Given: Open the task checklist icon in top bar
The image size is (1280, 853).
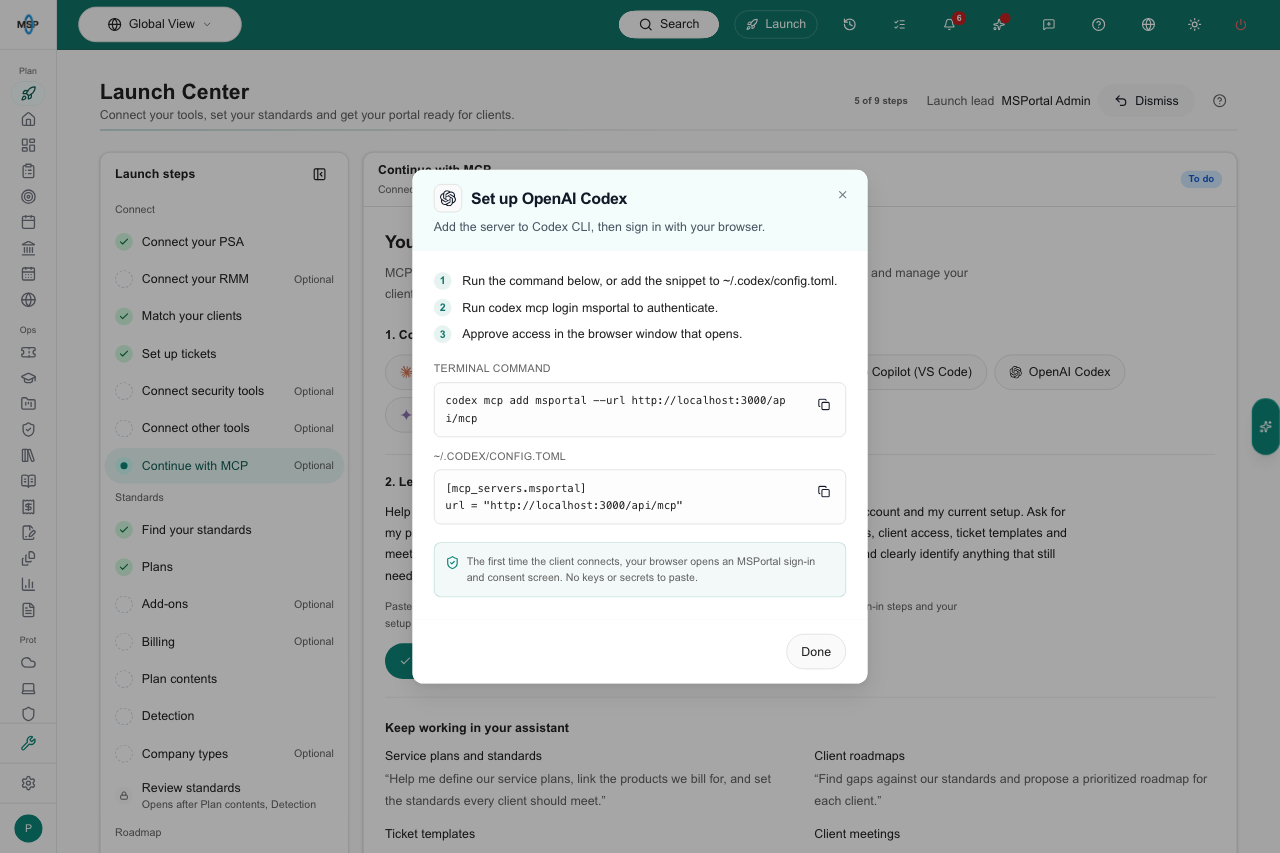Looking at the screenshot, I should [899, 24].
